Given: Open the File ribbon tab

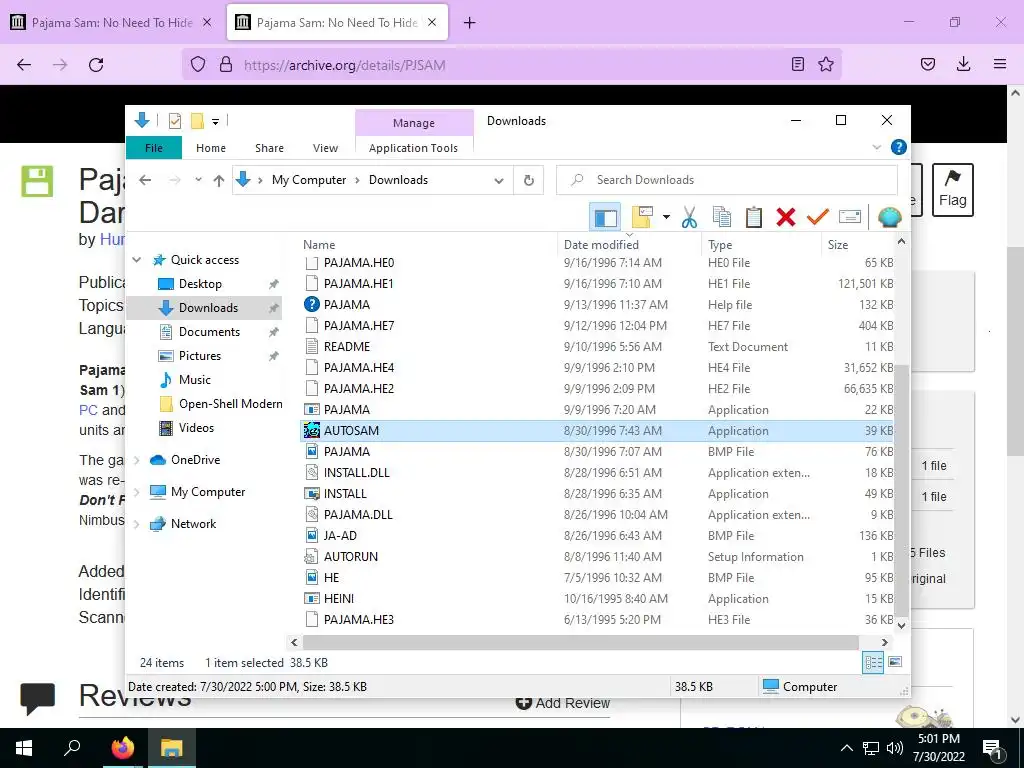Looking at the screenshot, I should 153,148.
